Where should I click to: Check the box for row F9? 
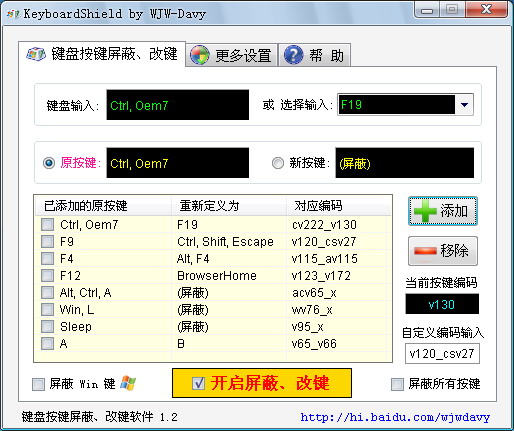pyautogui.click(x=47, y=241)
